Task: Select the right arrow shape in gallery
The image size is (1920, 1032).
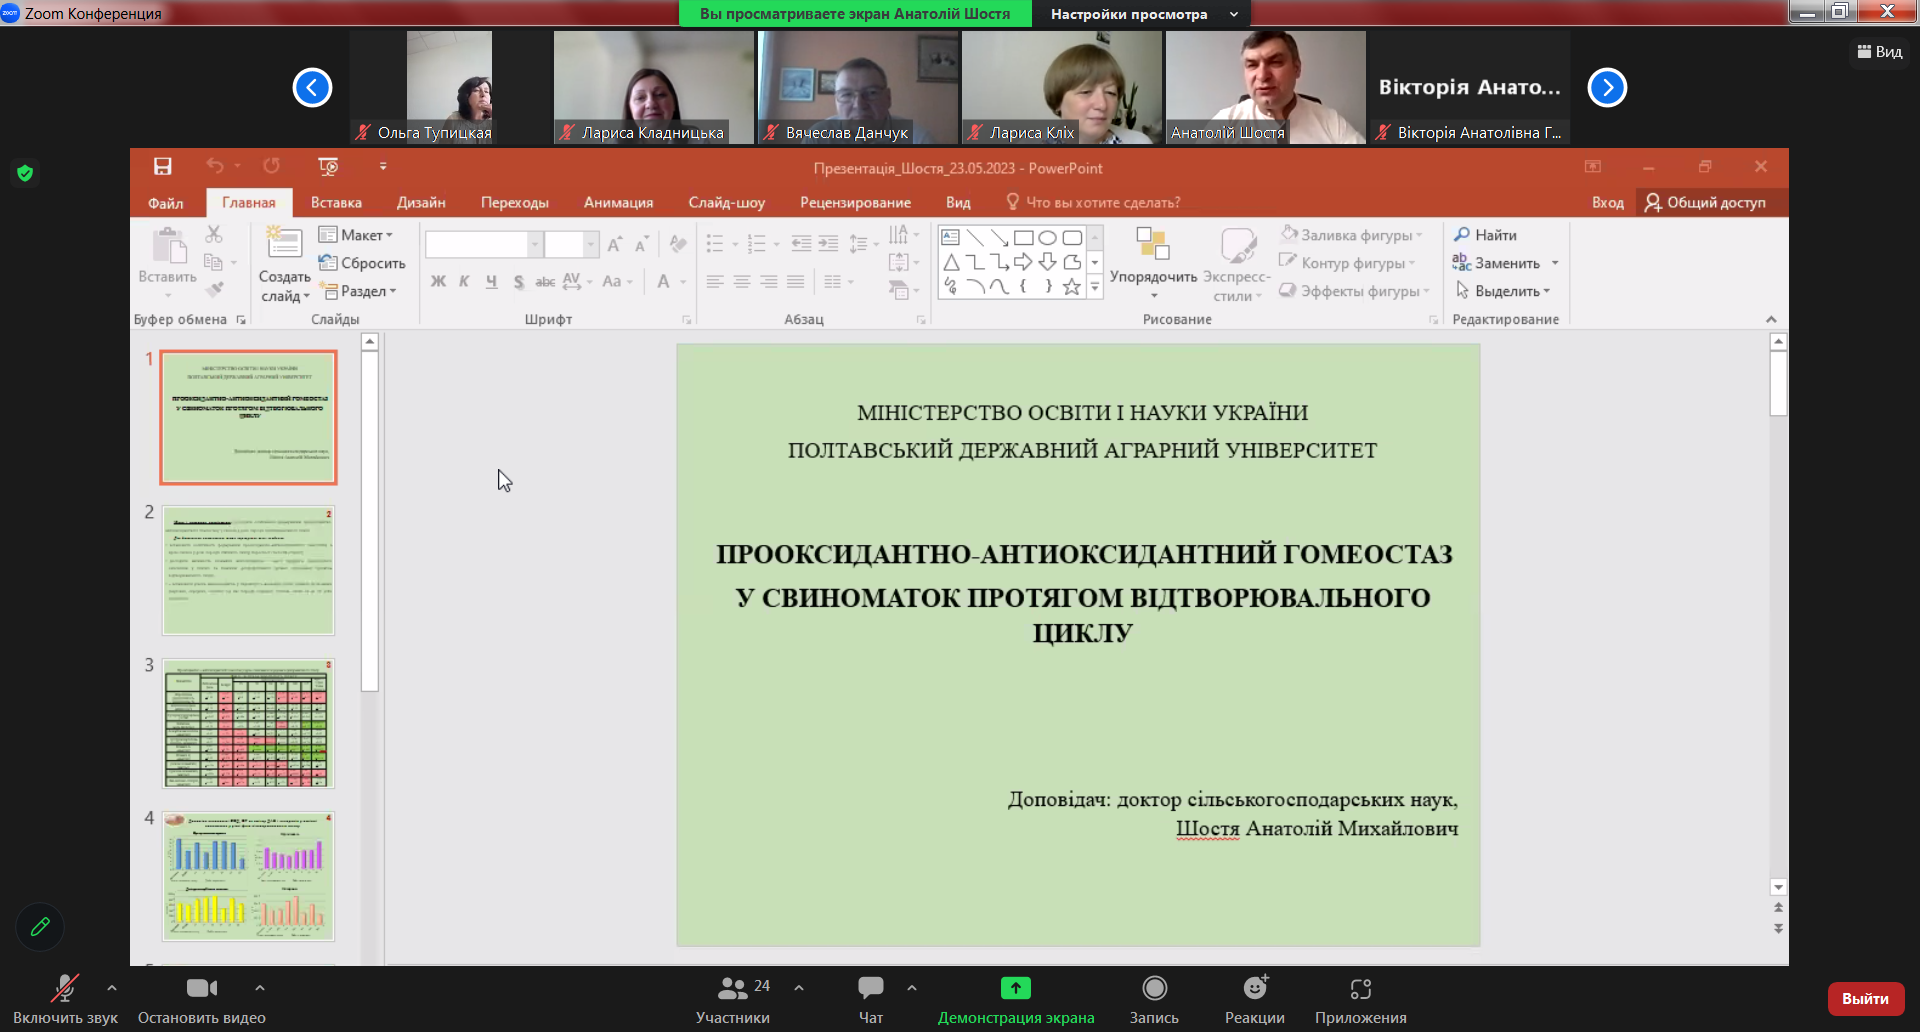Action: coord(1023,262)
